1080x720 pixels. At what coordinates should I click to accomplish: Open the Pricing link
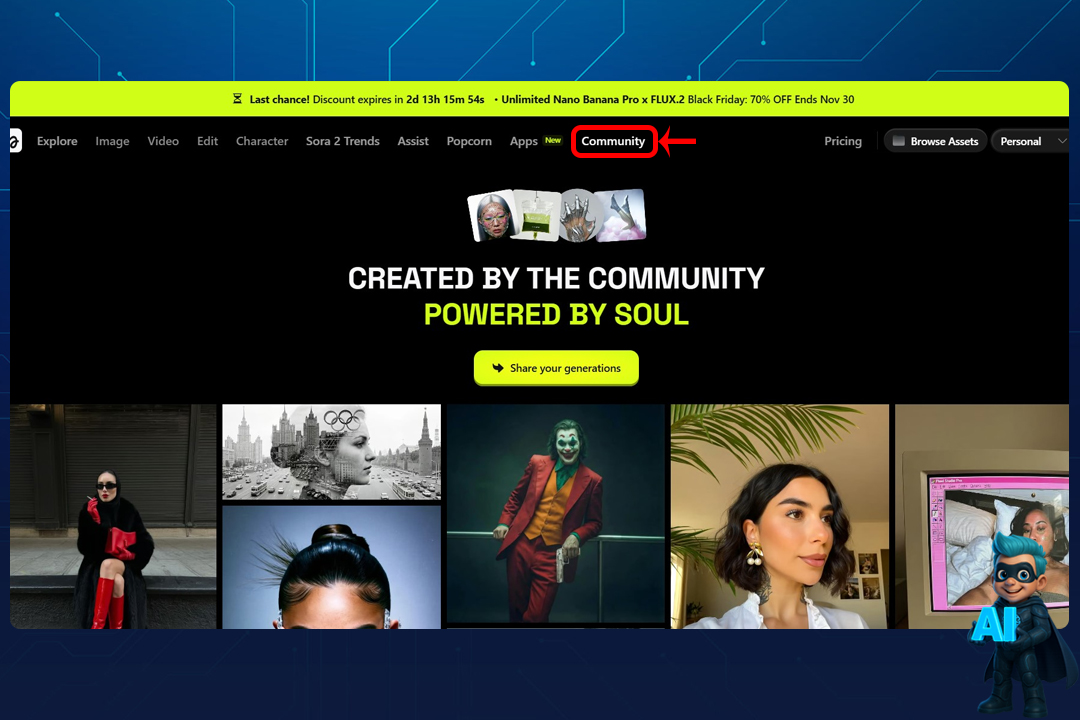click(x=842, y=141)
